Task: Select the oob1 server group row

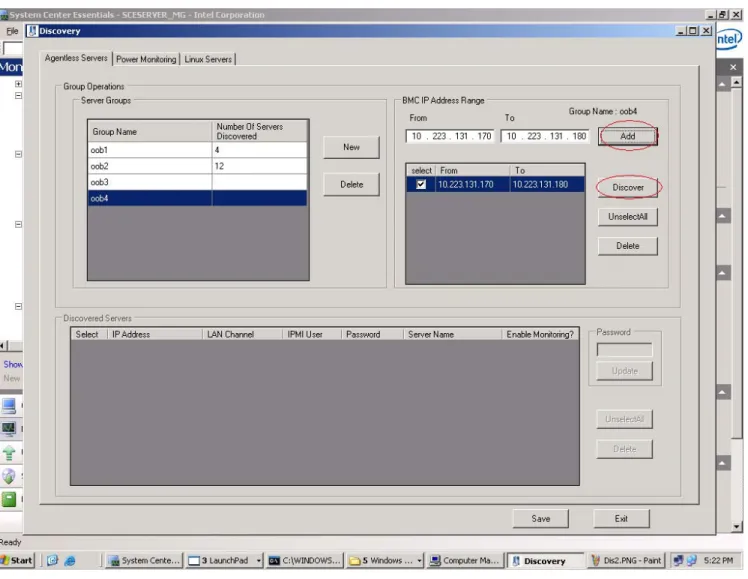Action: [x=197, y=150]
